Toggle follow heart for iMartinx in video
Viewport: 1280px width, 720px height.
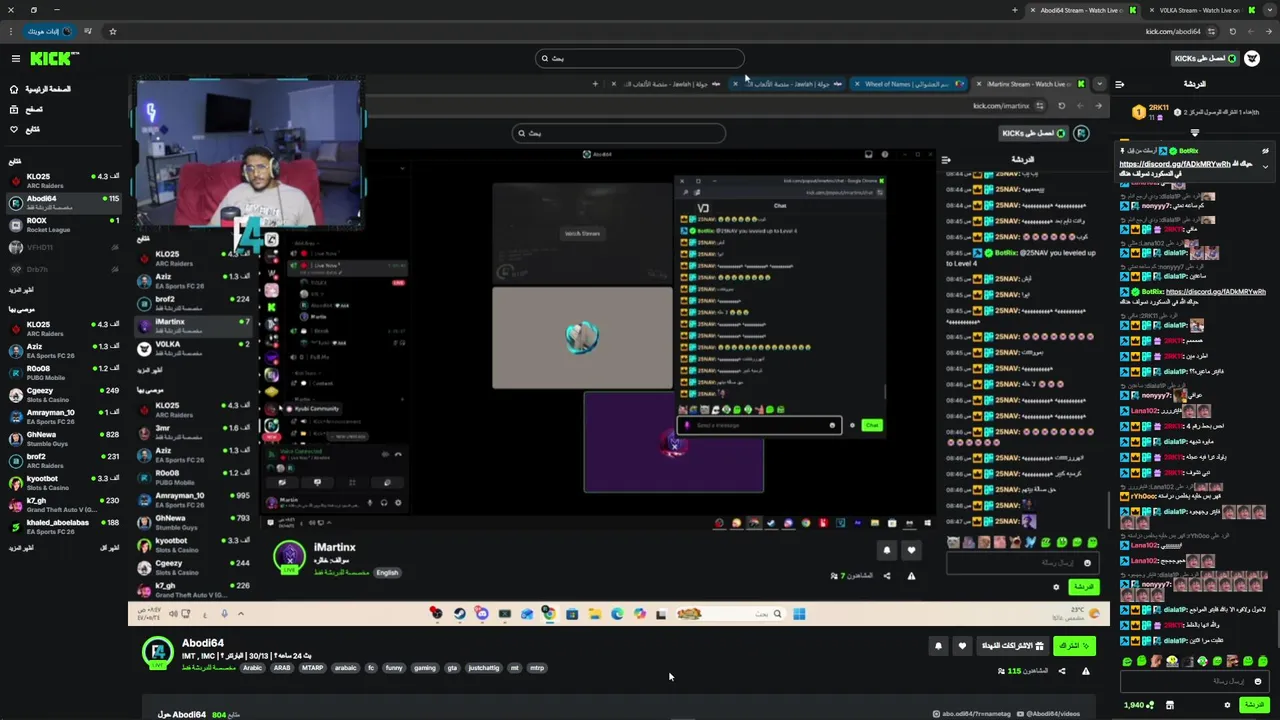coord(911,550)
